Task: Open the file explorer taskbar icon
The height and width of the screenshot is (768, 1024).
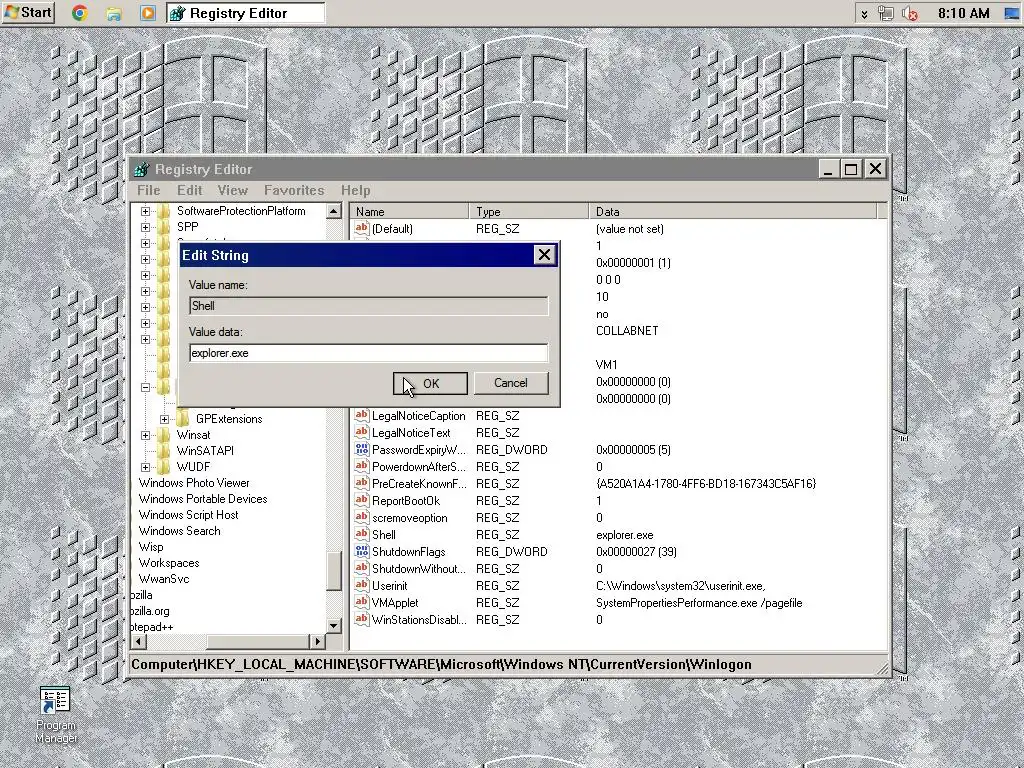Action: [x=114, y=13]
